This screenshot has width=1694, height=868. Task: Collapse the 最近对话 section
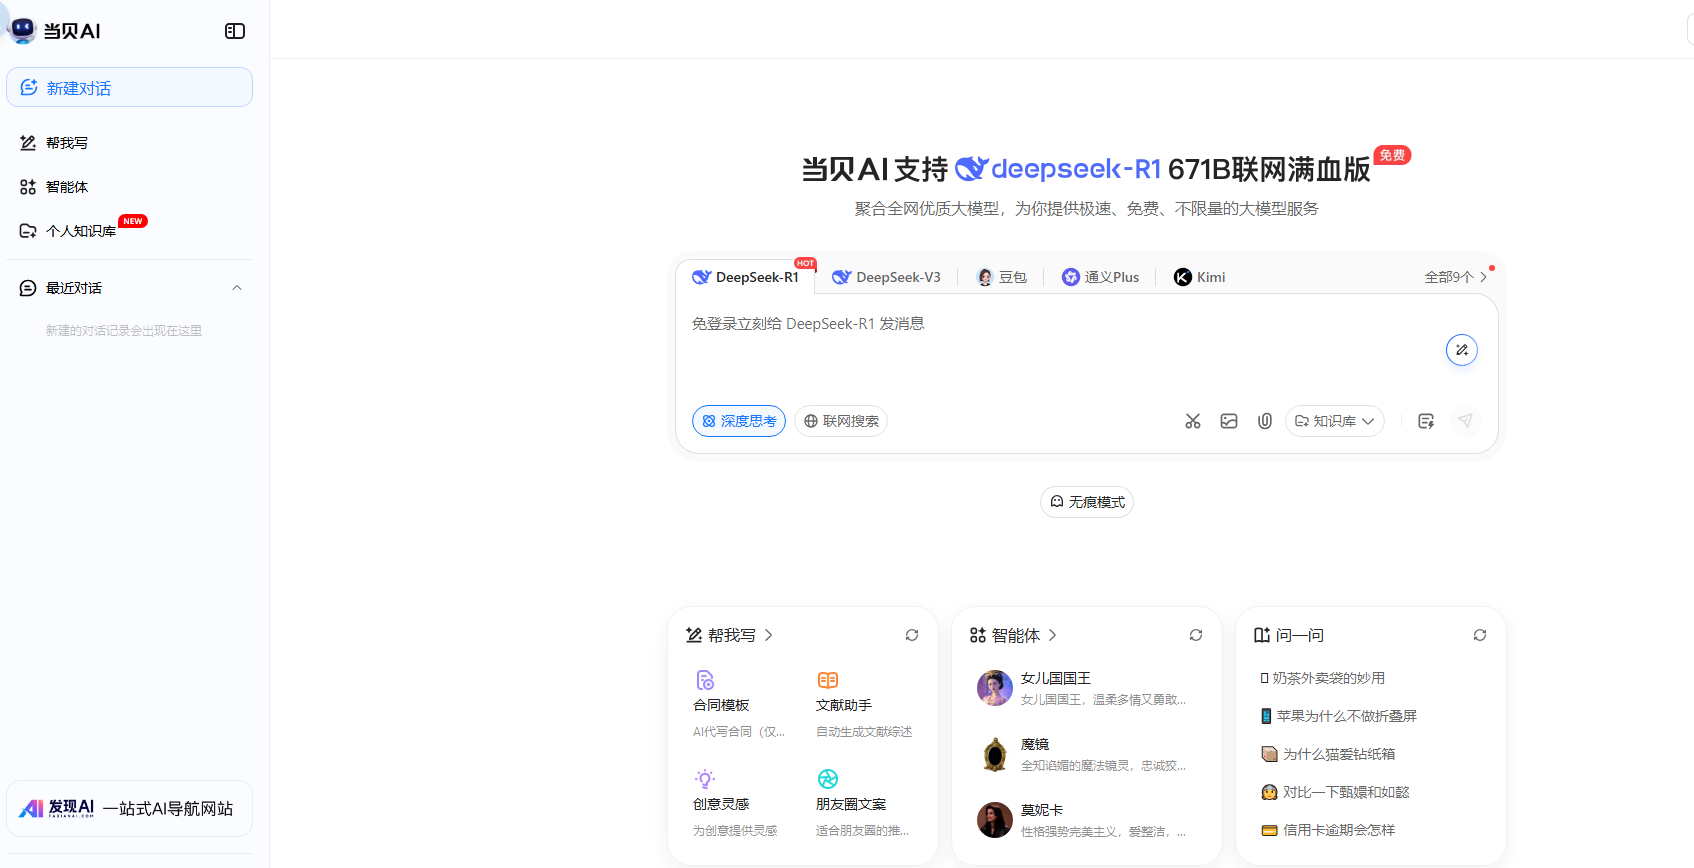tap(237, 288)
